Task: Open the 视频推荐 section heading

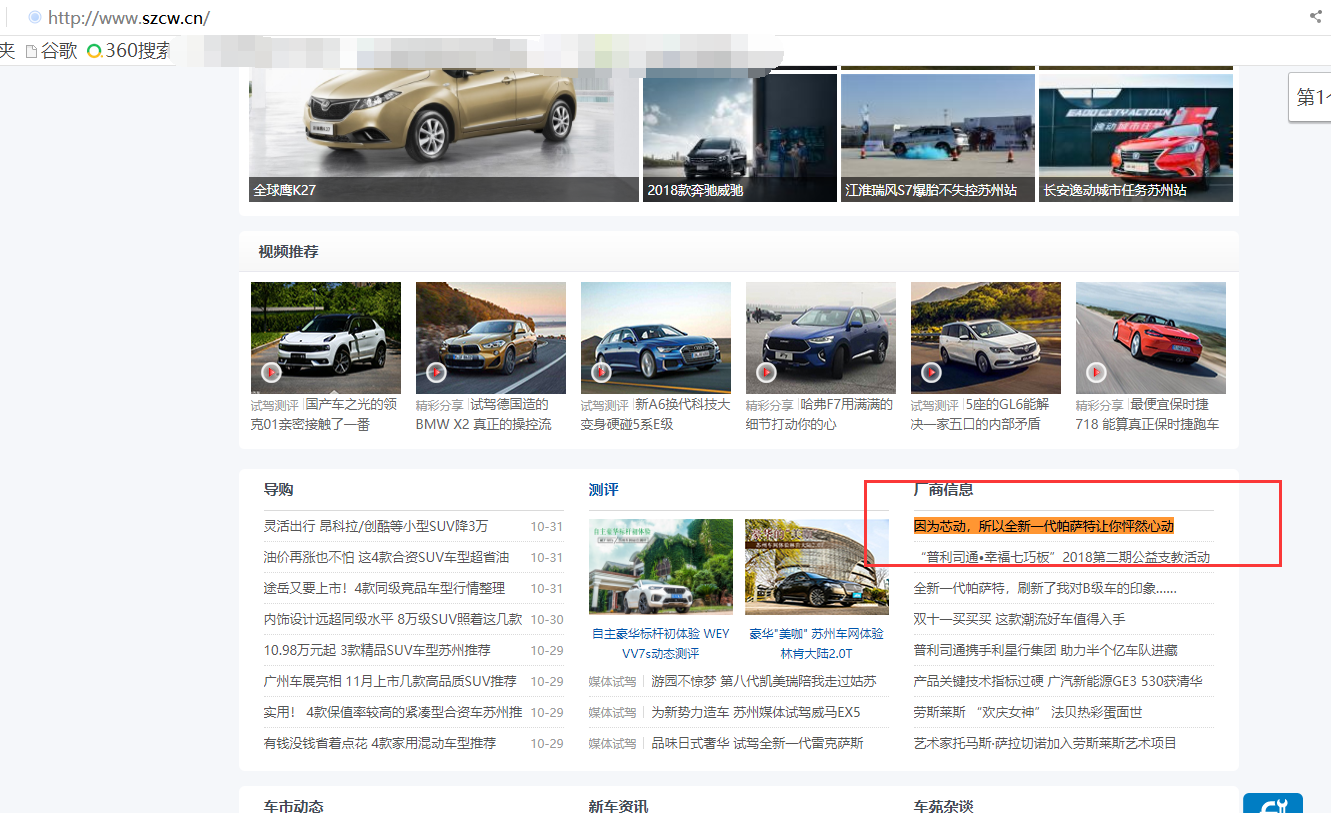Action: coord(289,251)
